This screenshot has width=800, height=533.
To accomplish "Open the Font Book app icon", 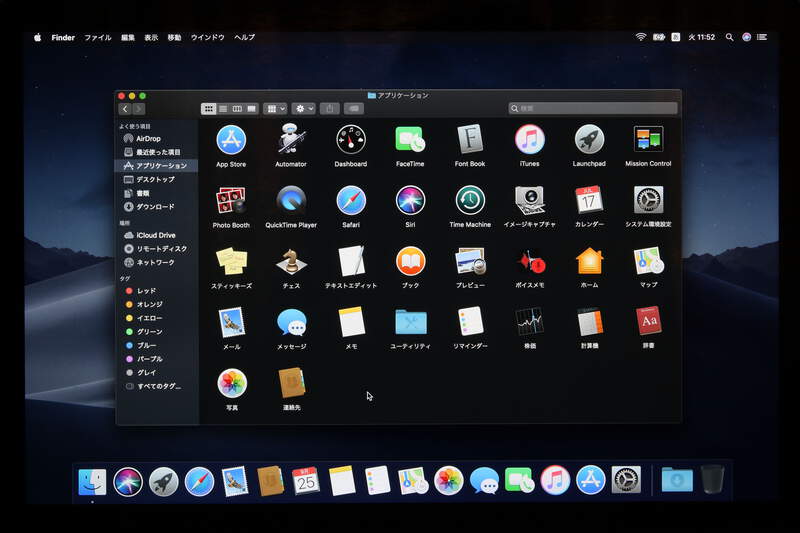I will (x=470, y=139).
